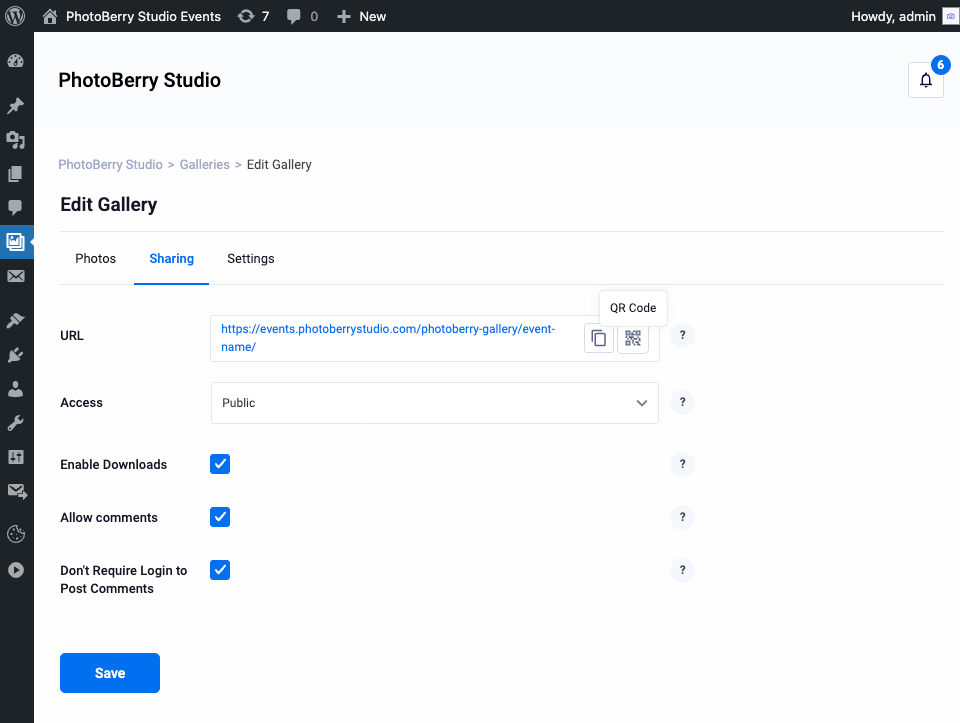Toggle Allow comments checkbox
This screenshot has height=723, width=960.
pos(220,517)
